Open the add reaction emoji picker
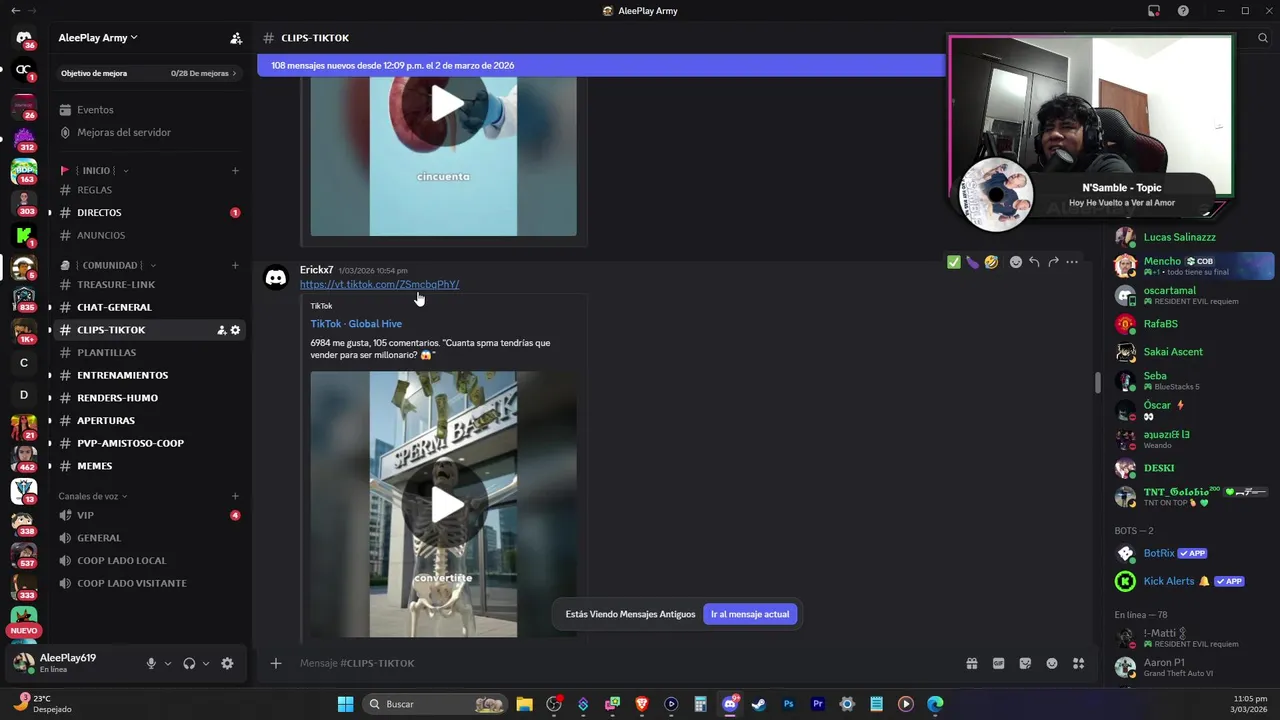This screenshot has height=720, width=1280. coord(1016,262)
